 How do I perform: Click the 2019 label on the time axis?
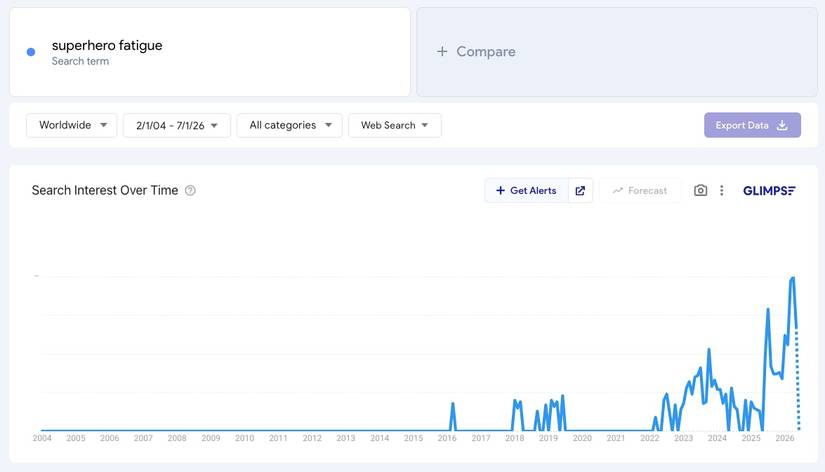point(548,438)
